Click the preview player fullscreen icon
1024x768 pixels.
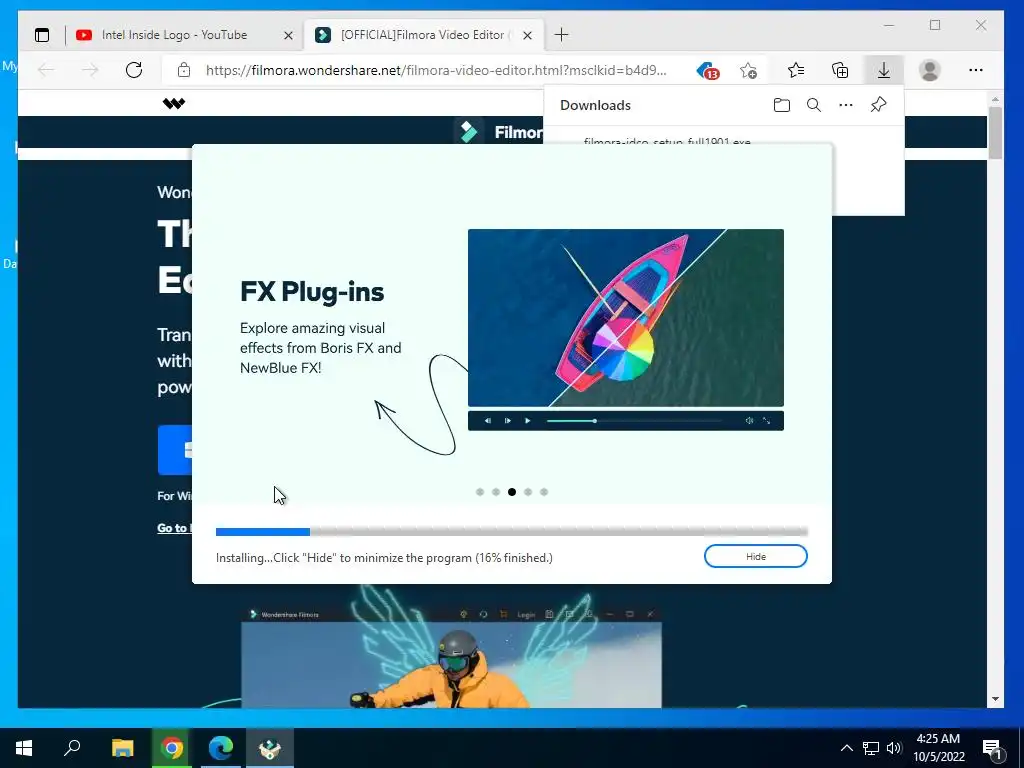pyautogui.click(x=767, y=421)
